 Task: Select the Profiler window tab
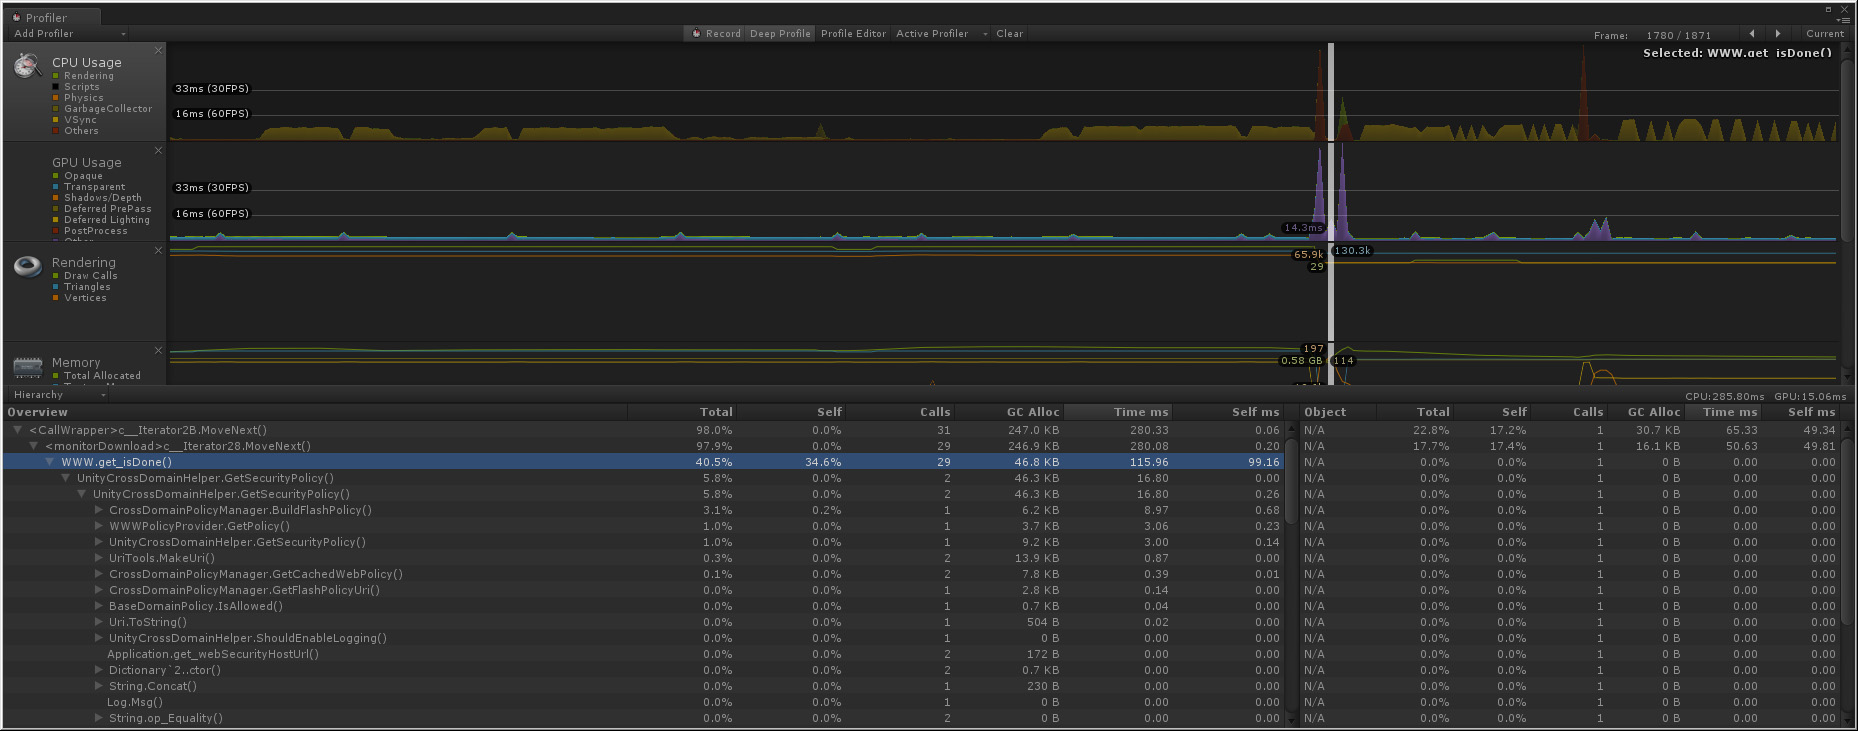click(46, 18)
